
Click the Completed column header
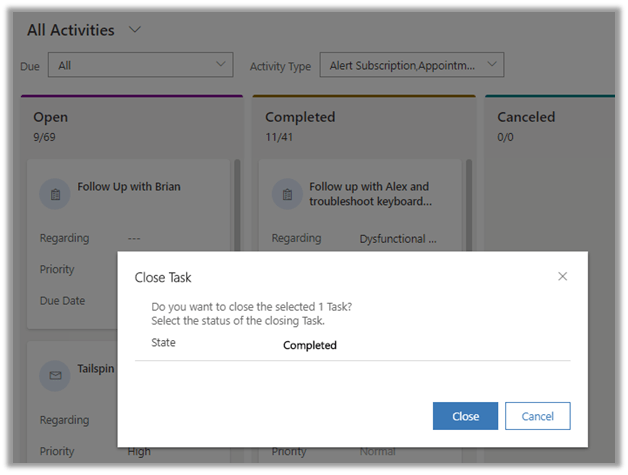pos(300,117)
